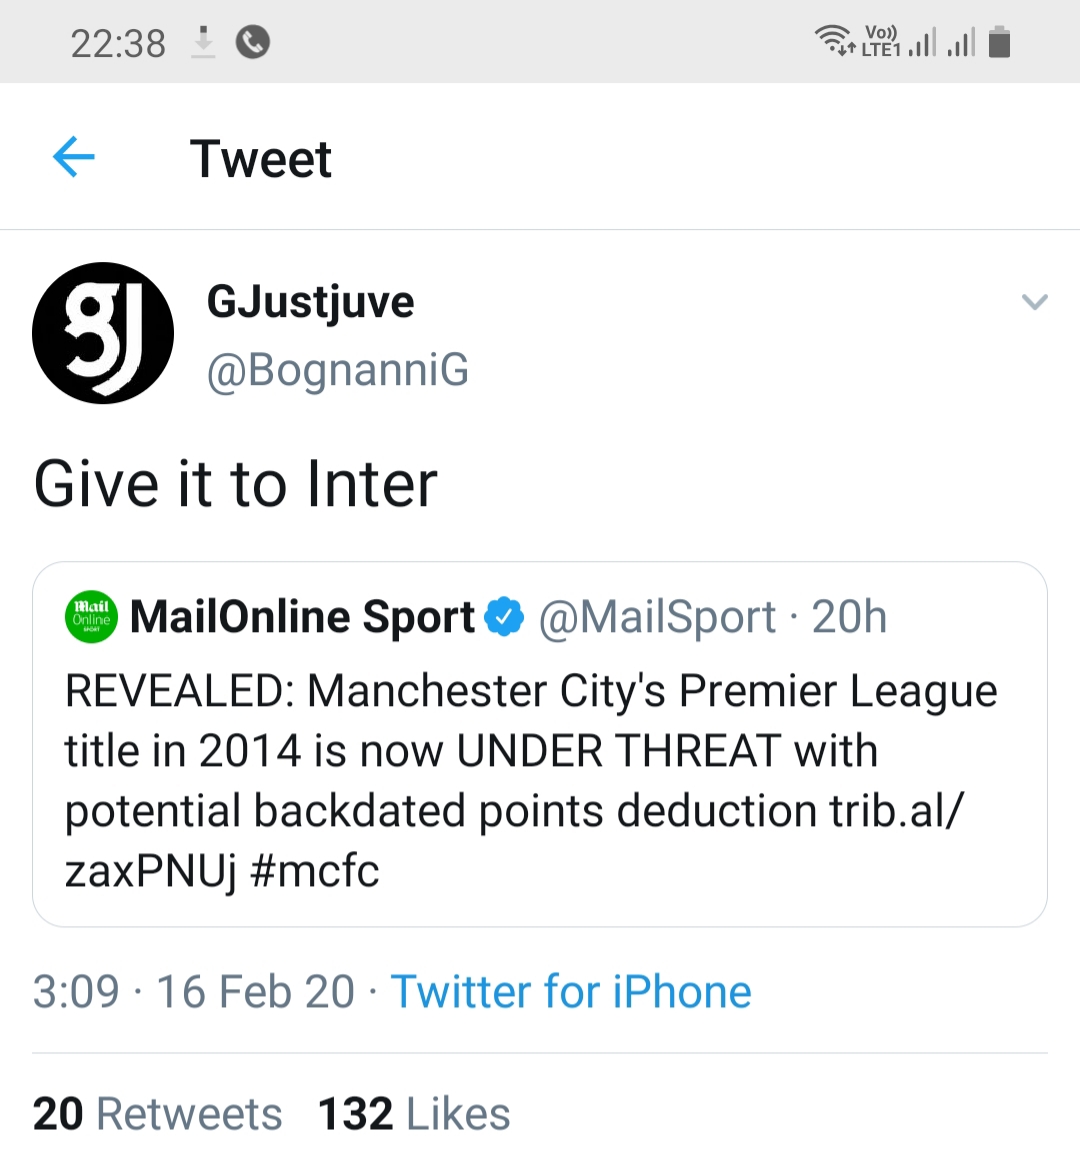The width and height of the screenshot is (1080, 1150).
Task: Open the GJustjuve profile avatar
Action: tap(103, 333)
